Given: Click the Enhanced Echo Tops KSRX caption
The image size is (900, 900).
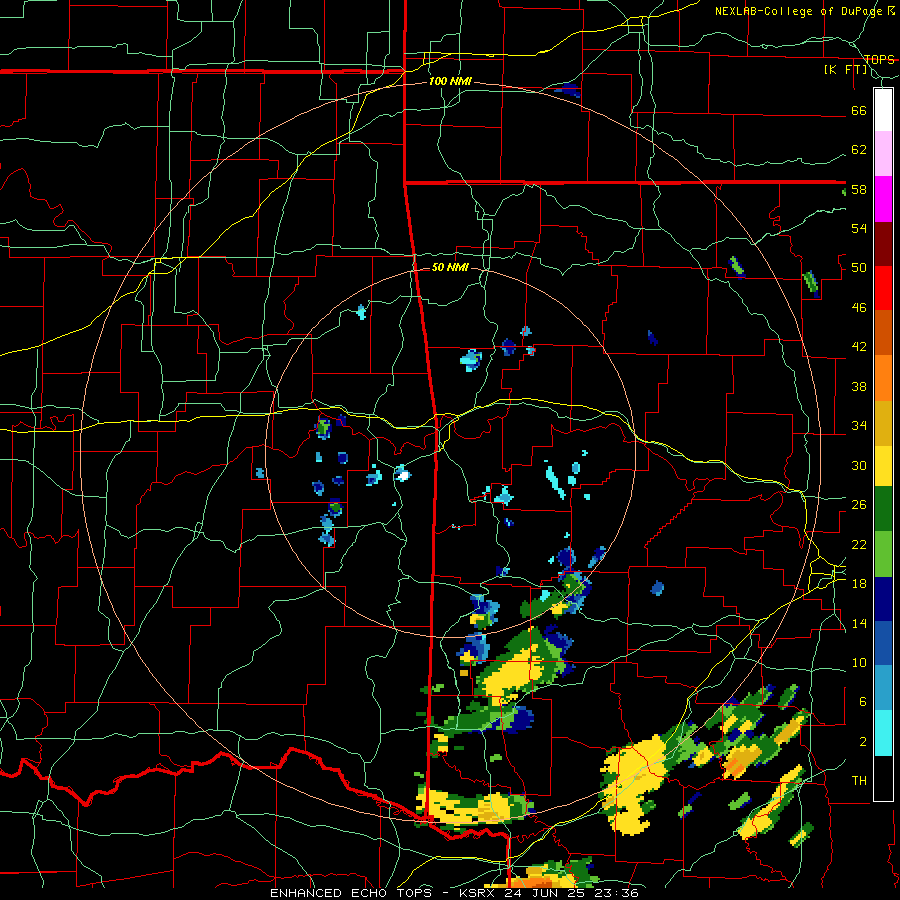Looking at the screenshot, I should click(454, 893).
